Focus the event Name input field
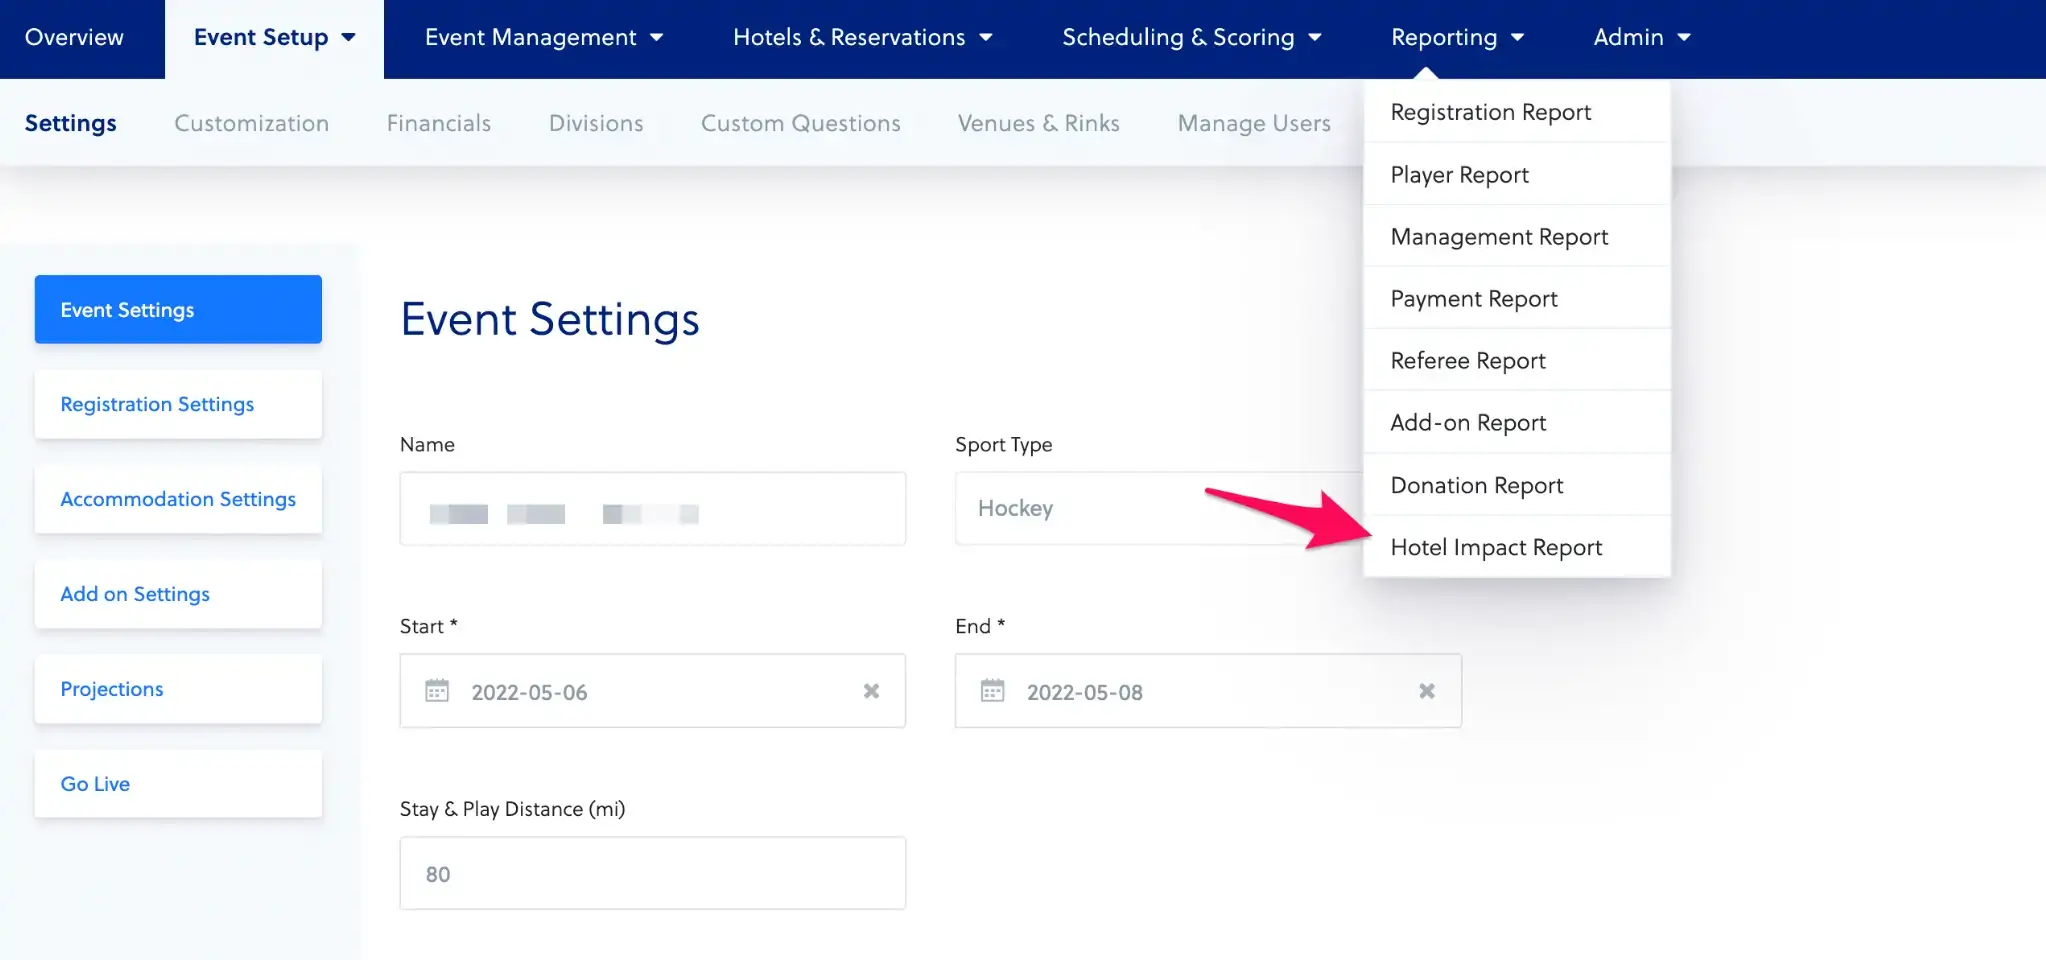 coord(653,509)
